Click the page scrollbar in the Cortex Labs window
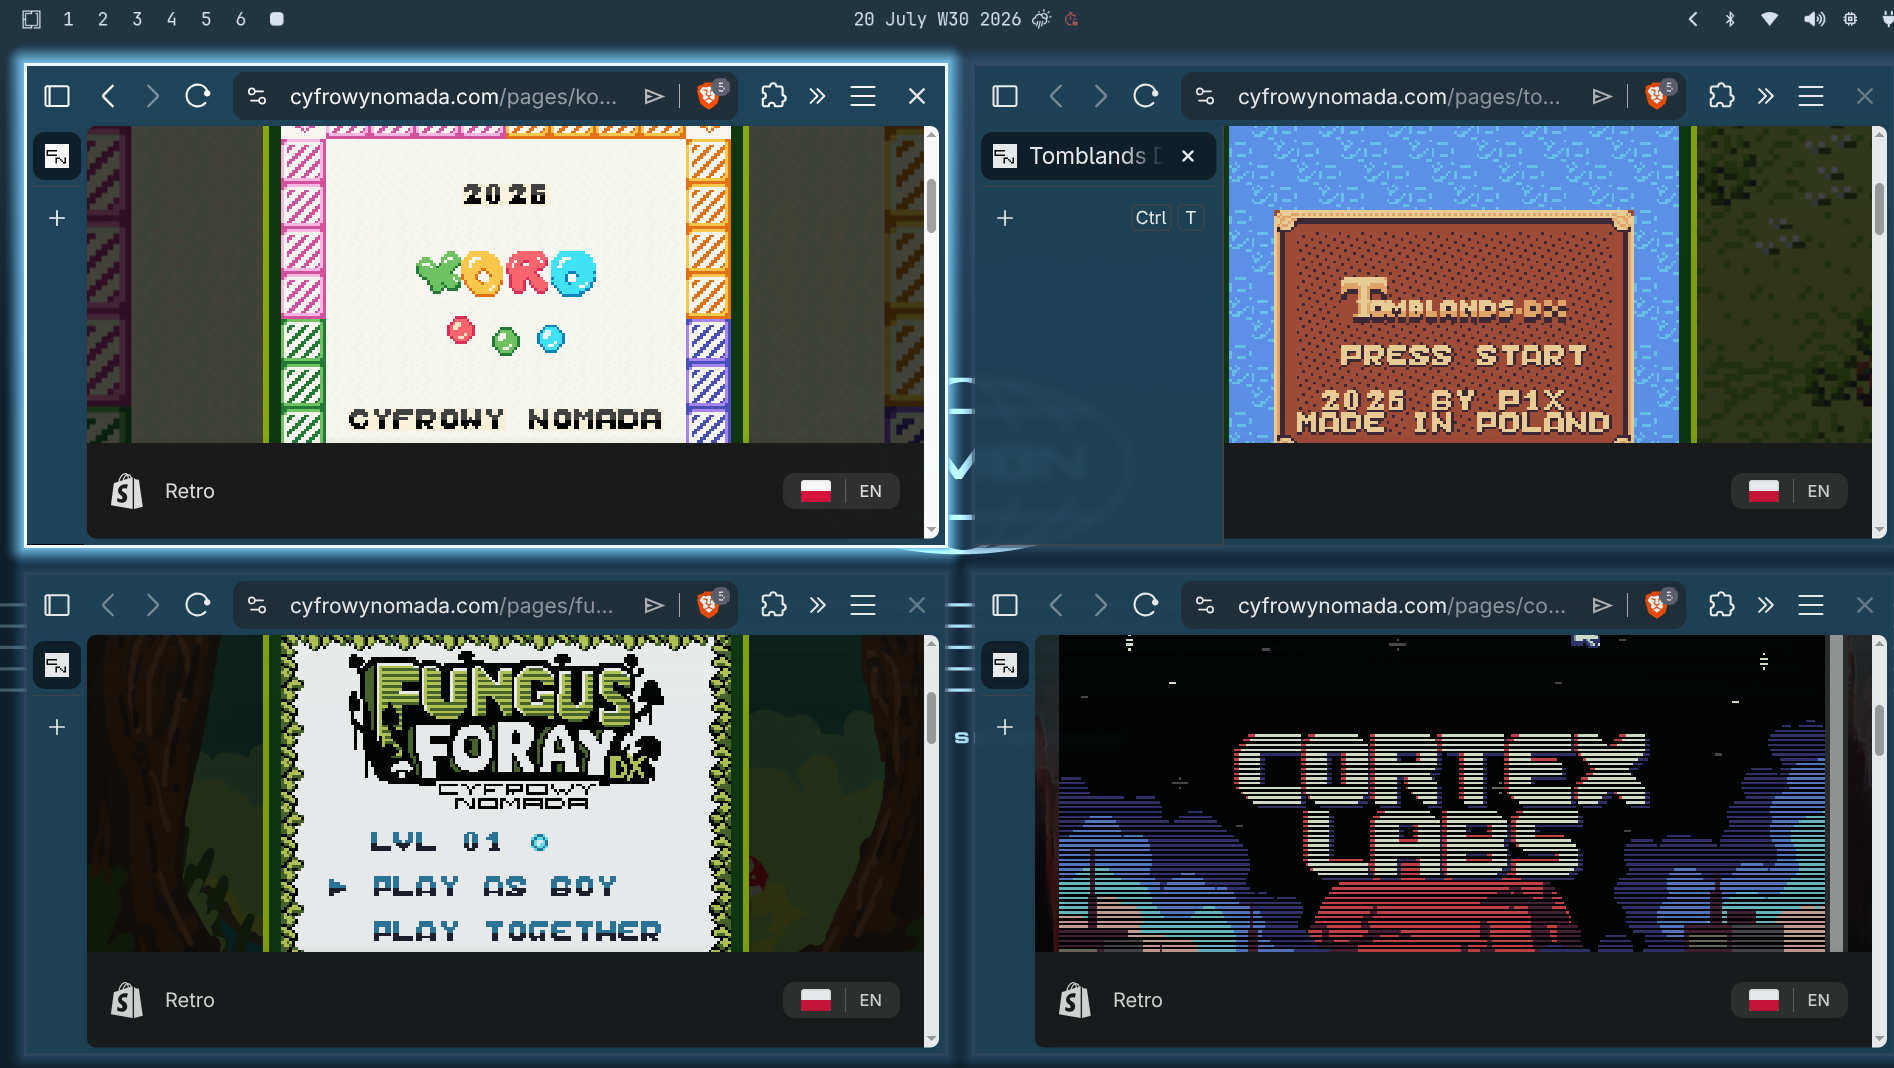 [x=1879, y=730]
